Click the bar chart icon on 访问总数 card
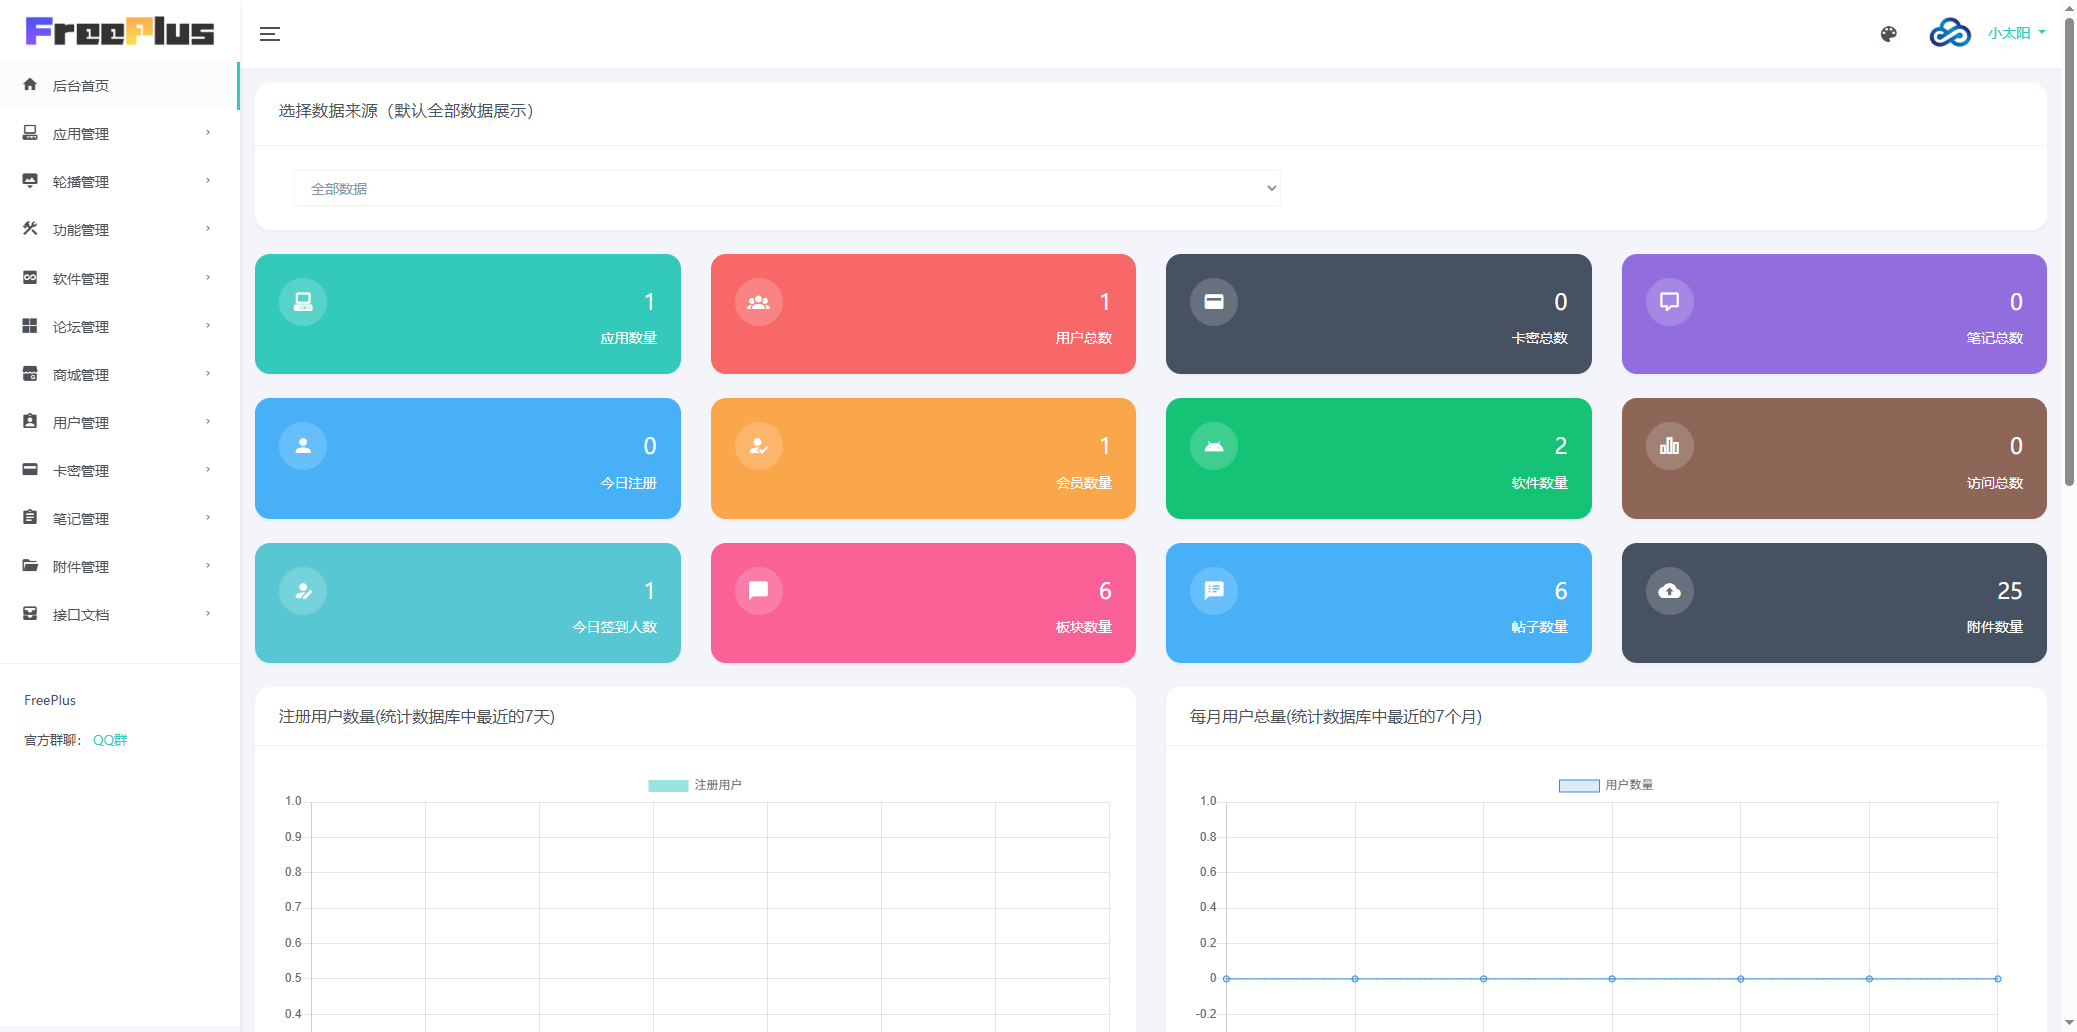This screenshot has height=1032, width=2077. (x=1669, y=446)
